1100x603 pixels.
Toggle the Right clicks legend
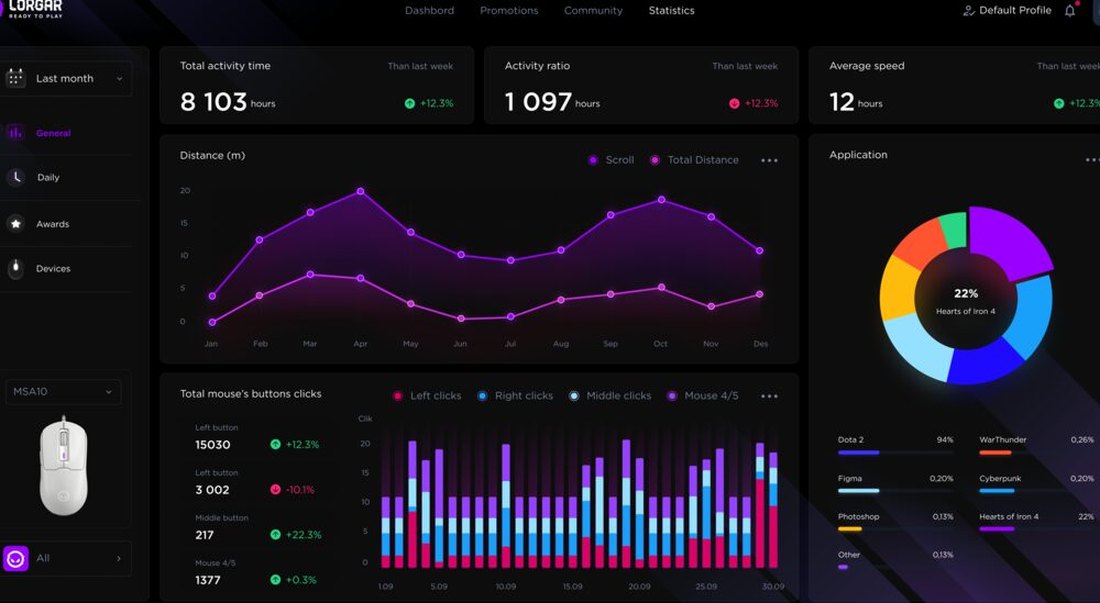pyautogui.click(x=515, y=395)
